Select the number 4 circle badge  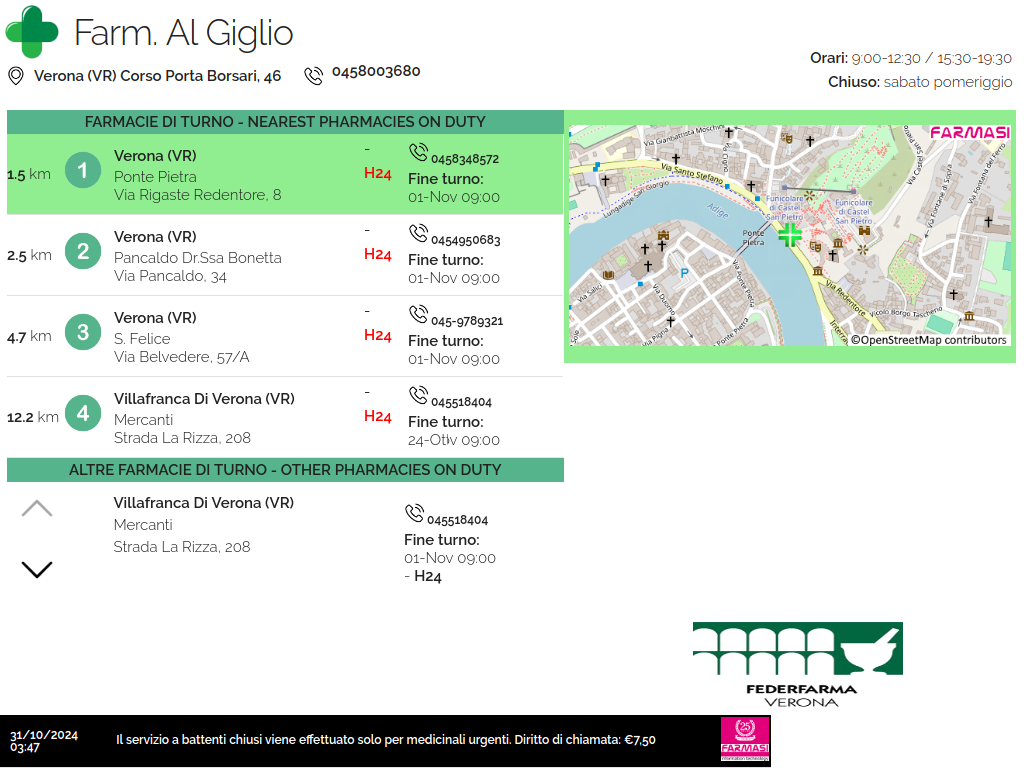[83, 414]
